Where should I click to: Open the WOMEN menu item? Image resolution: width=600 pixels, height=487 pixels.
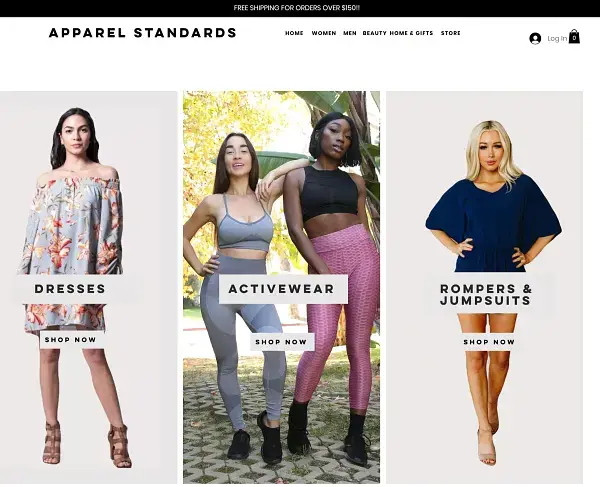(324, 33)
